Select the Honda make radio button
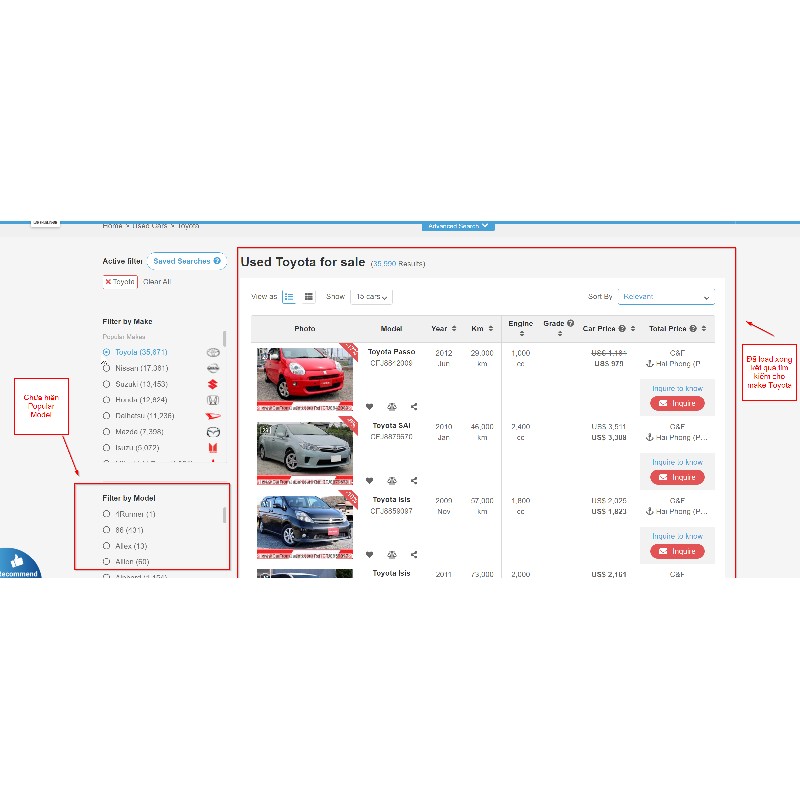Image resolution: width=800 pixels, height=800 pixels. 106,400
